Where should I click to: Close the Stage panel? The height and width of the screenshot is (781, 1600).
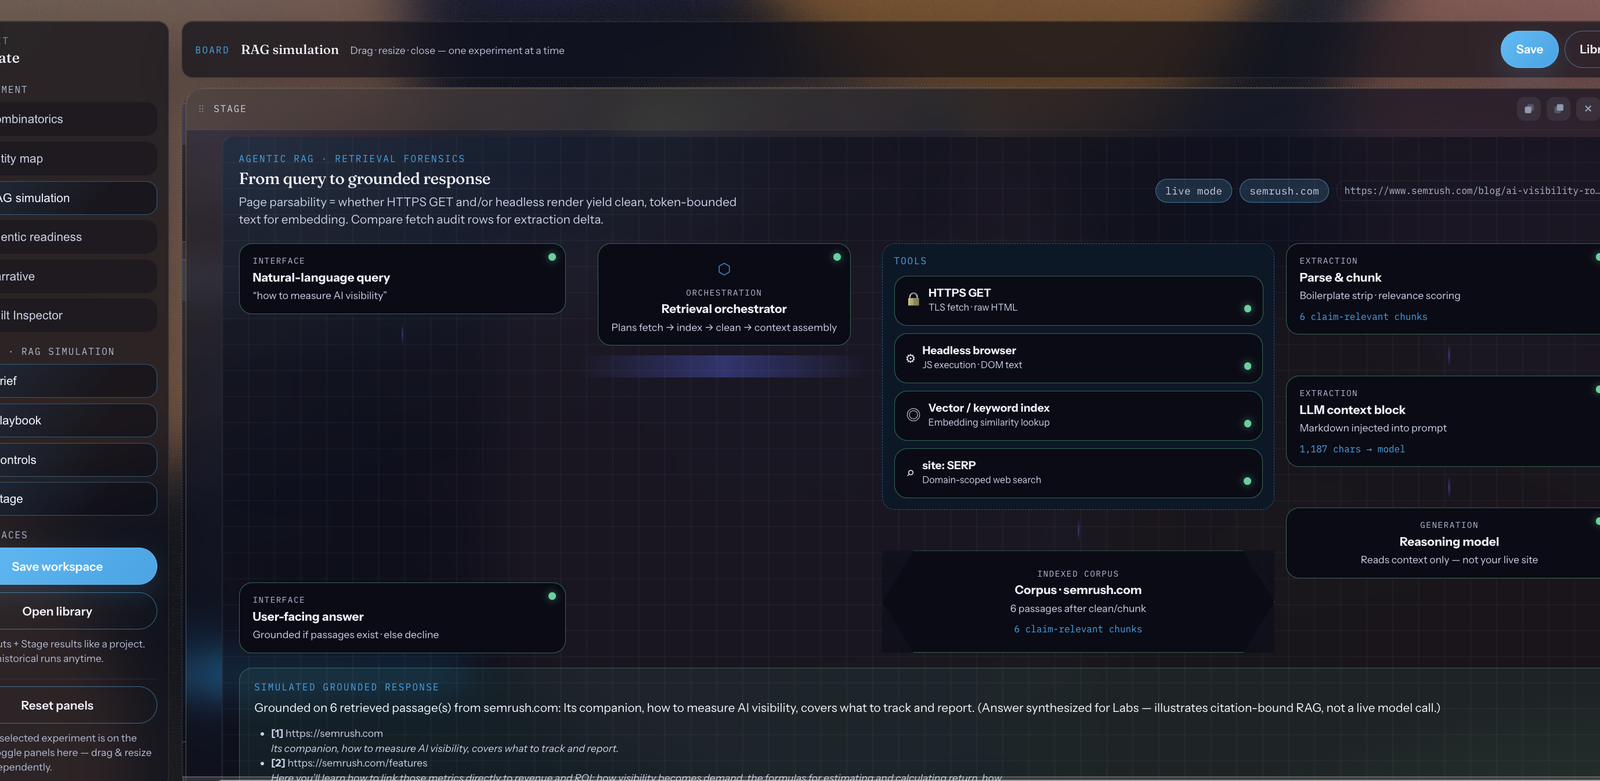pos(1588,109)
